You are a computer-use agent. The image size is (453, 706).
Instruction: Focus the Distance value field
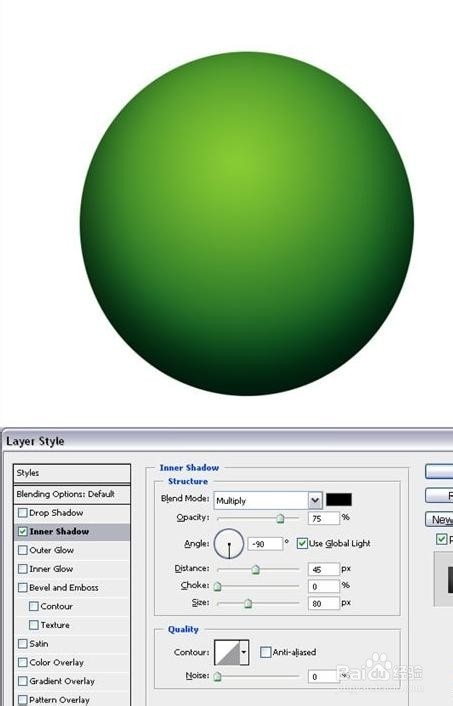coord(324,570)
